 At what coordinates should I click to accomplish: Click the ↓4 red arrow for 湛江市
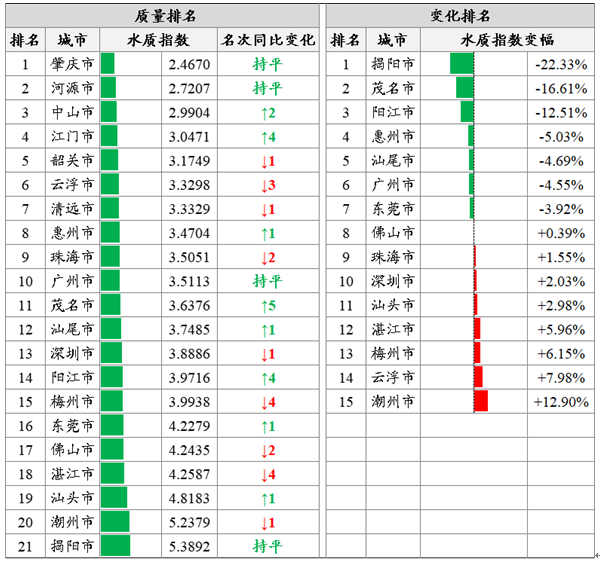pyautogui.click(x=267, y=474)
